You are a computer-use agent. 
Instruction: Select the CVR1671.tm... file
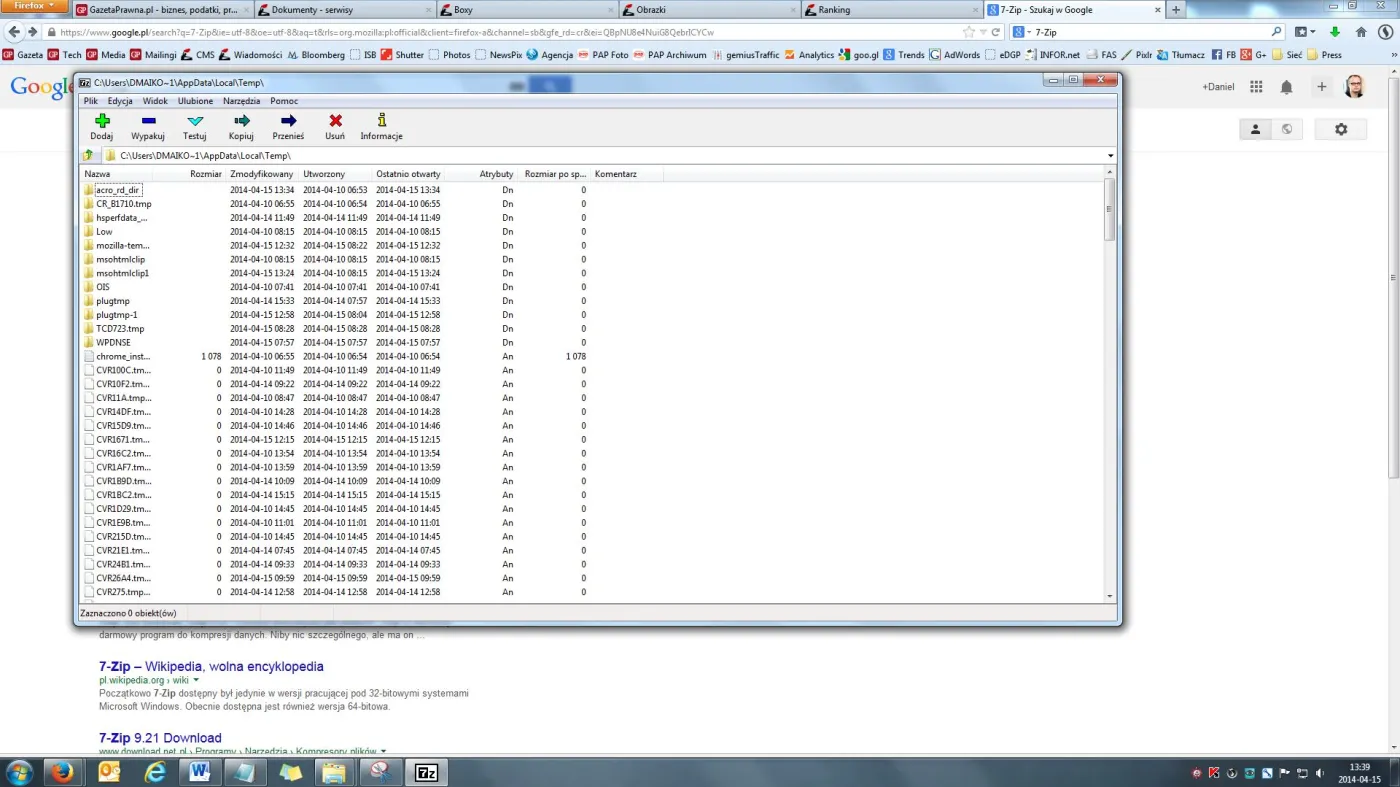click(x=123, y=440)
